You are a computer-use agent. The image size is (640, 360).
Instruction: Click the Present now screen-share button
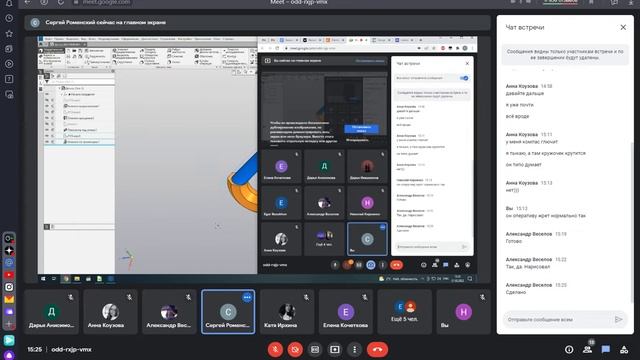pyautogui.click(x=335, y=349)
